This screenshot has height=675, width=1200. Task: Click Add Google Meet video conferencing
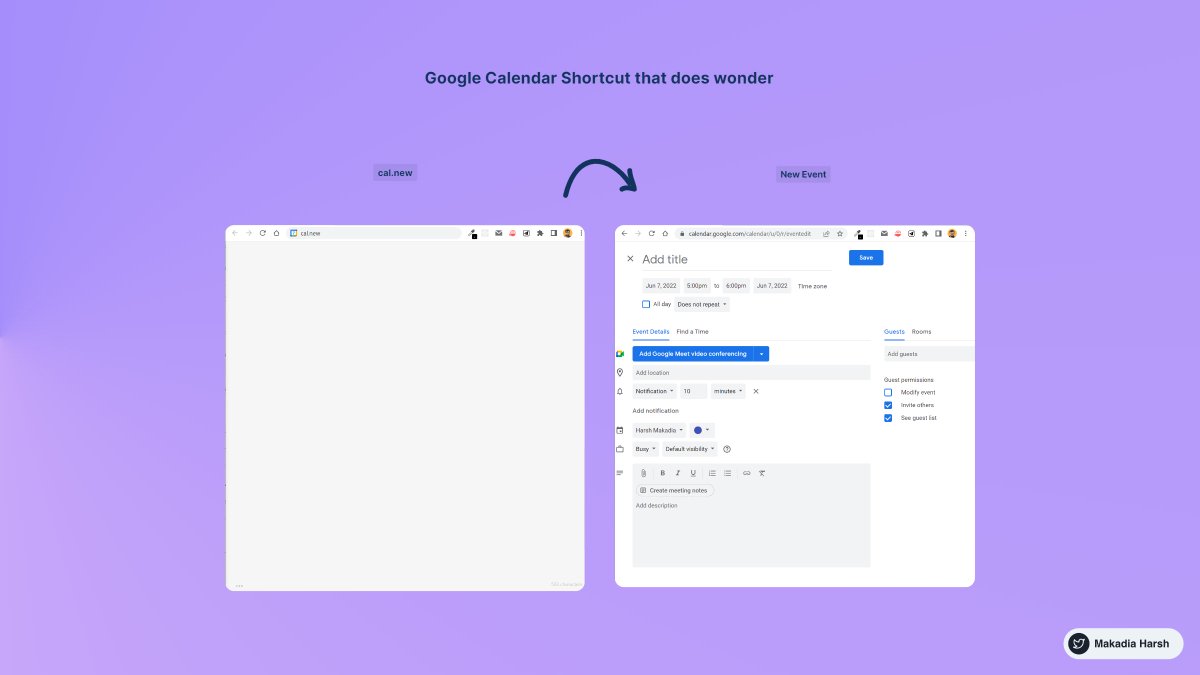pos(693,354)
